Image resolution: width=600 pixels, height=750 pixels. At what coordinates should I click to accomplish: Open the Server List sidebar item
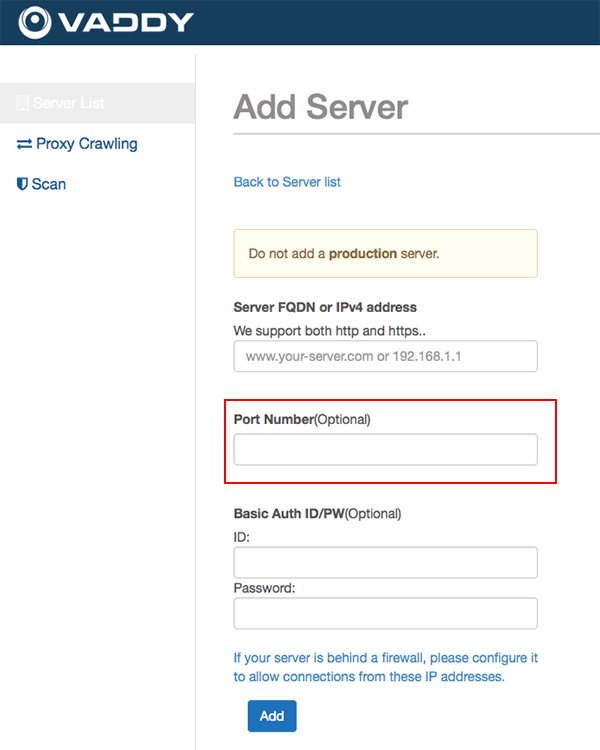[98, 103]
